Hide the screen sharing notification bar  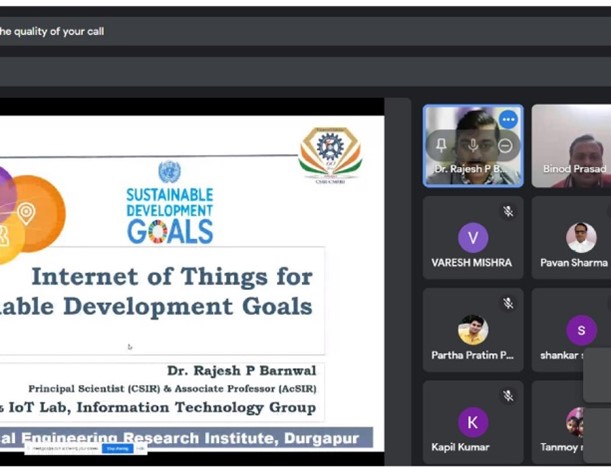coord(141,449)
